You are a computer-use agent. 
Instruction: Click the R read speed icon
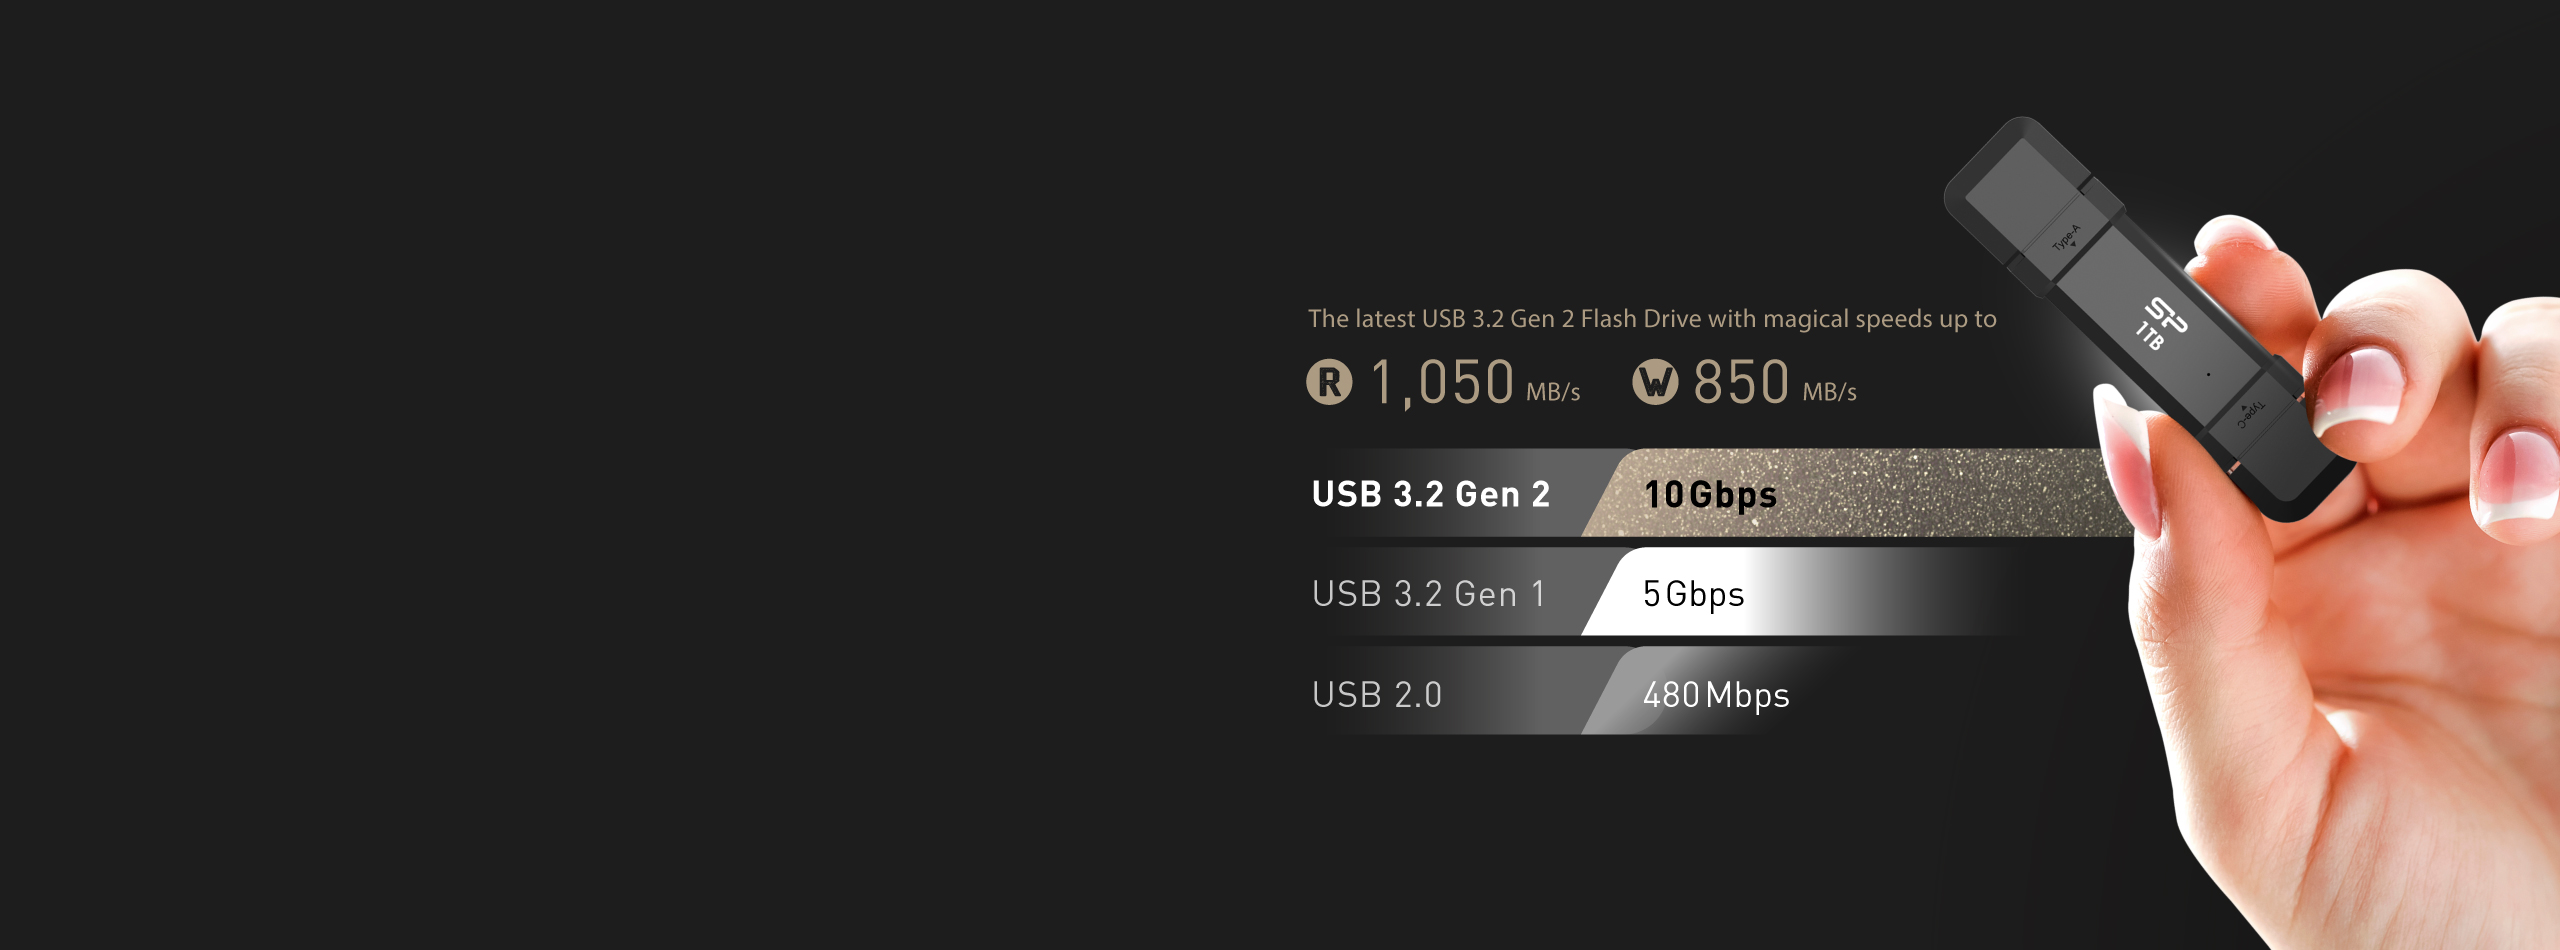(1329, 382)
